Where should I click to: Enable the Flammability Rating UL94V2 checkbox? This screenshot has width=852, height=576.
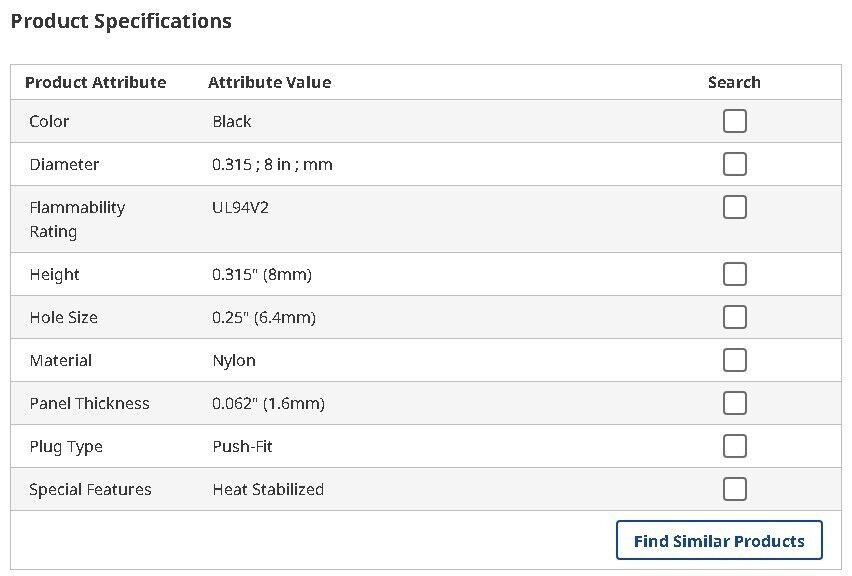735,207
